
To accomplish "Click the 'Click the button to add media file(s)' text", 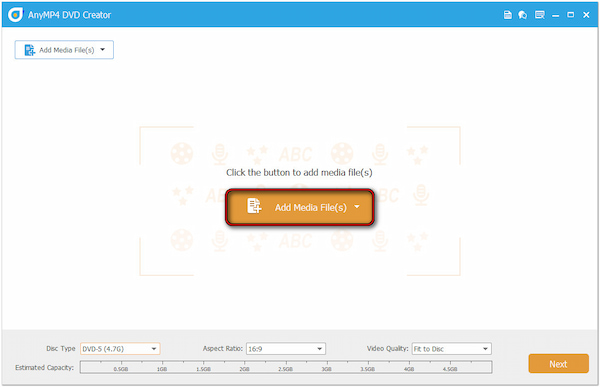I will (x=299, y=173).
